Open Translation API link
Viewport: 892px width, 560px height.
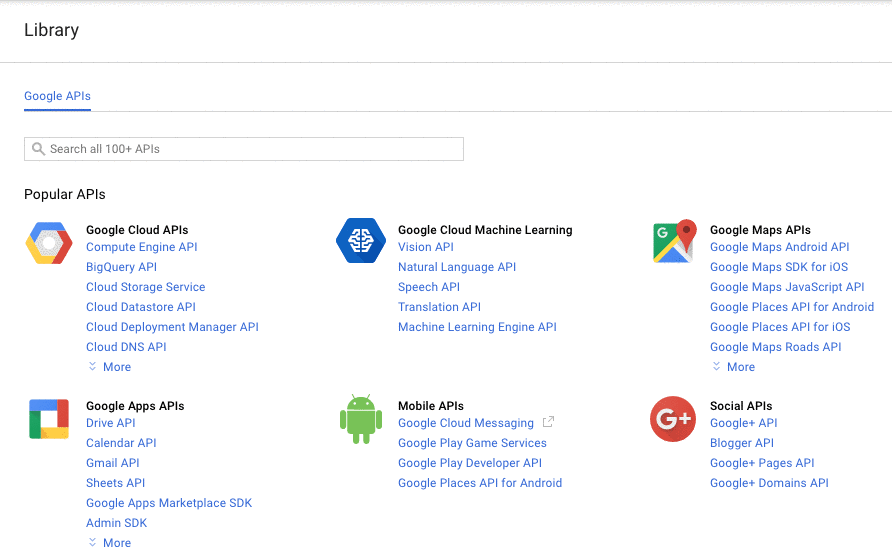click(440, 307)
